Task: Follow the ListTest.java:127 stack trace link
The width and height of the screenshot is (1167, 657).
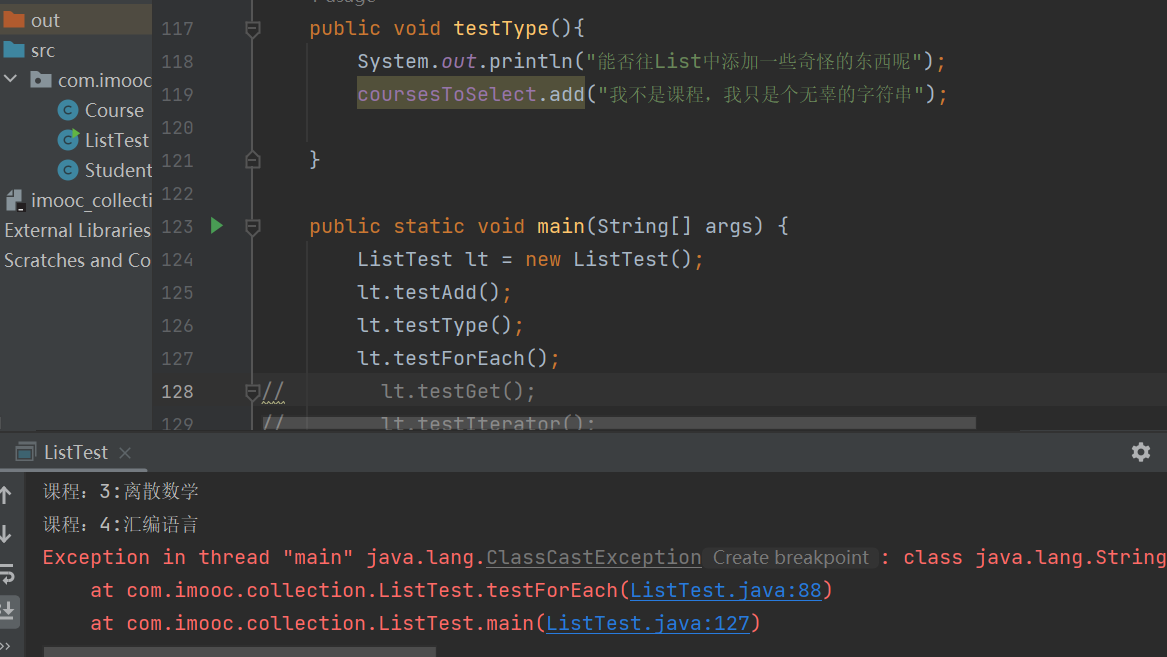Action: (647, 623)
